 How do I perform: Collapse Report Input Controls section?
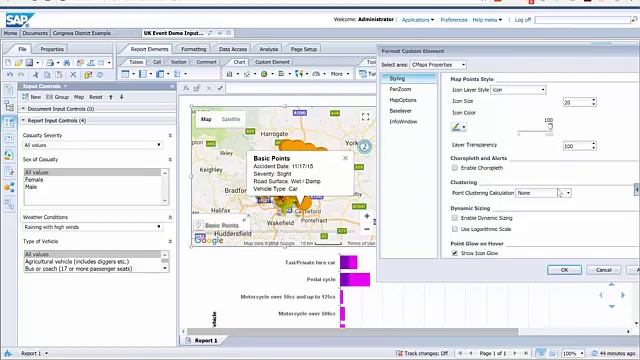click(23, 120)
